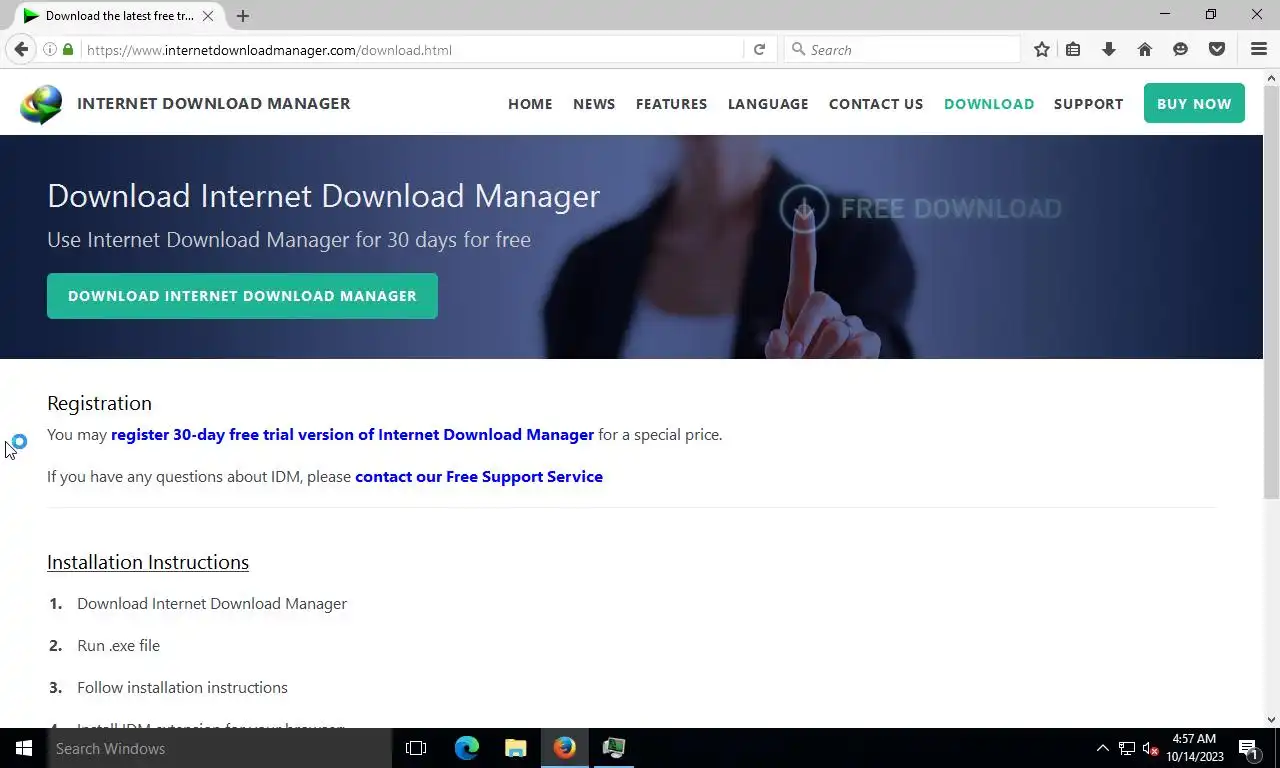
Task: Show hidden system tray icons
Action: pyautogui.click(x=1102, y=748)
